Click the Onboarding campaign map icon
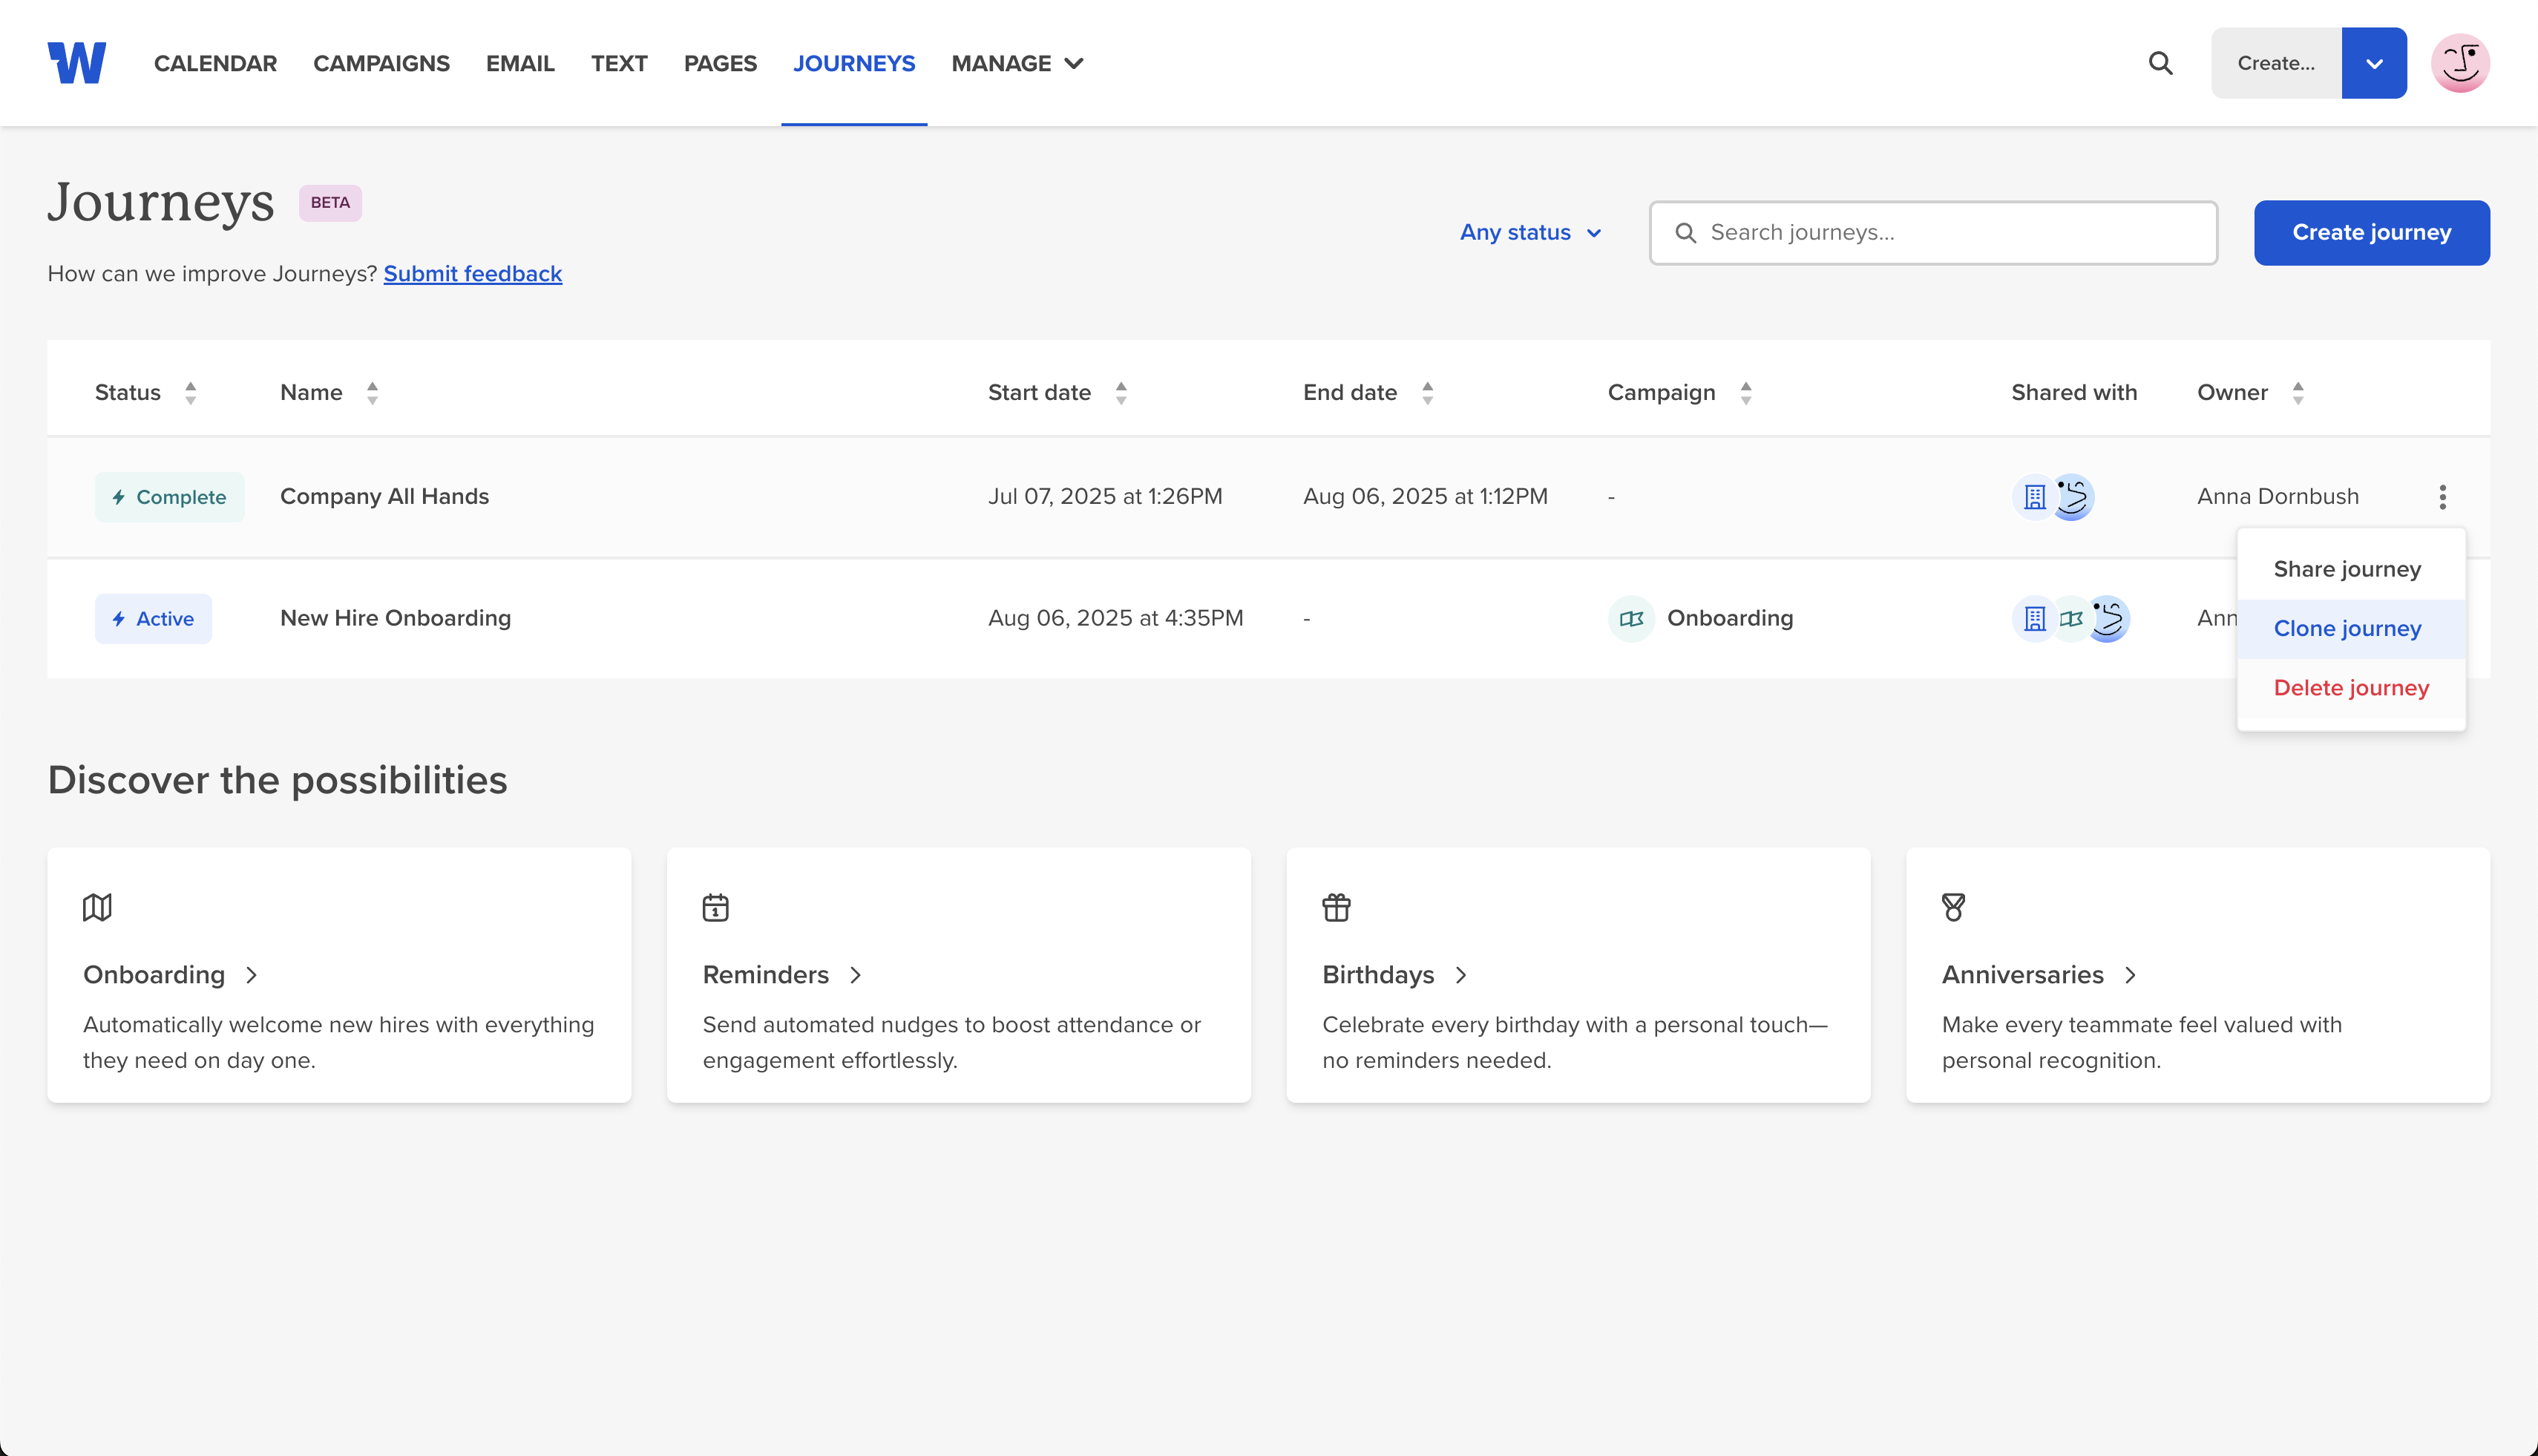 (x=1631, y=619)
